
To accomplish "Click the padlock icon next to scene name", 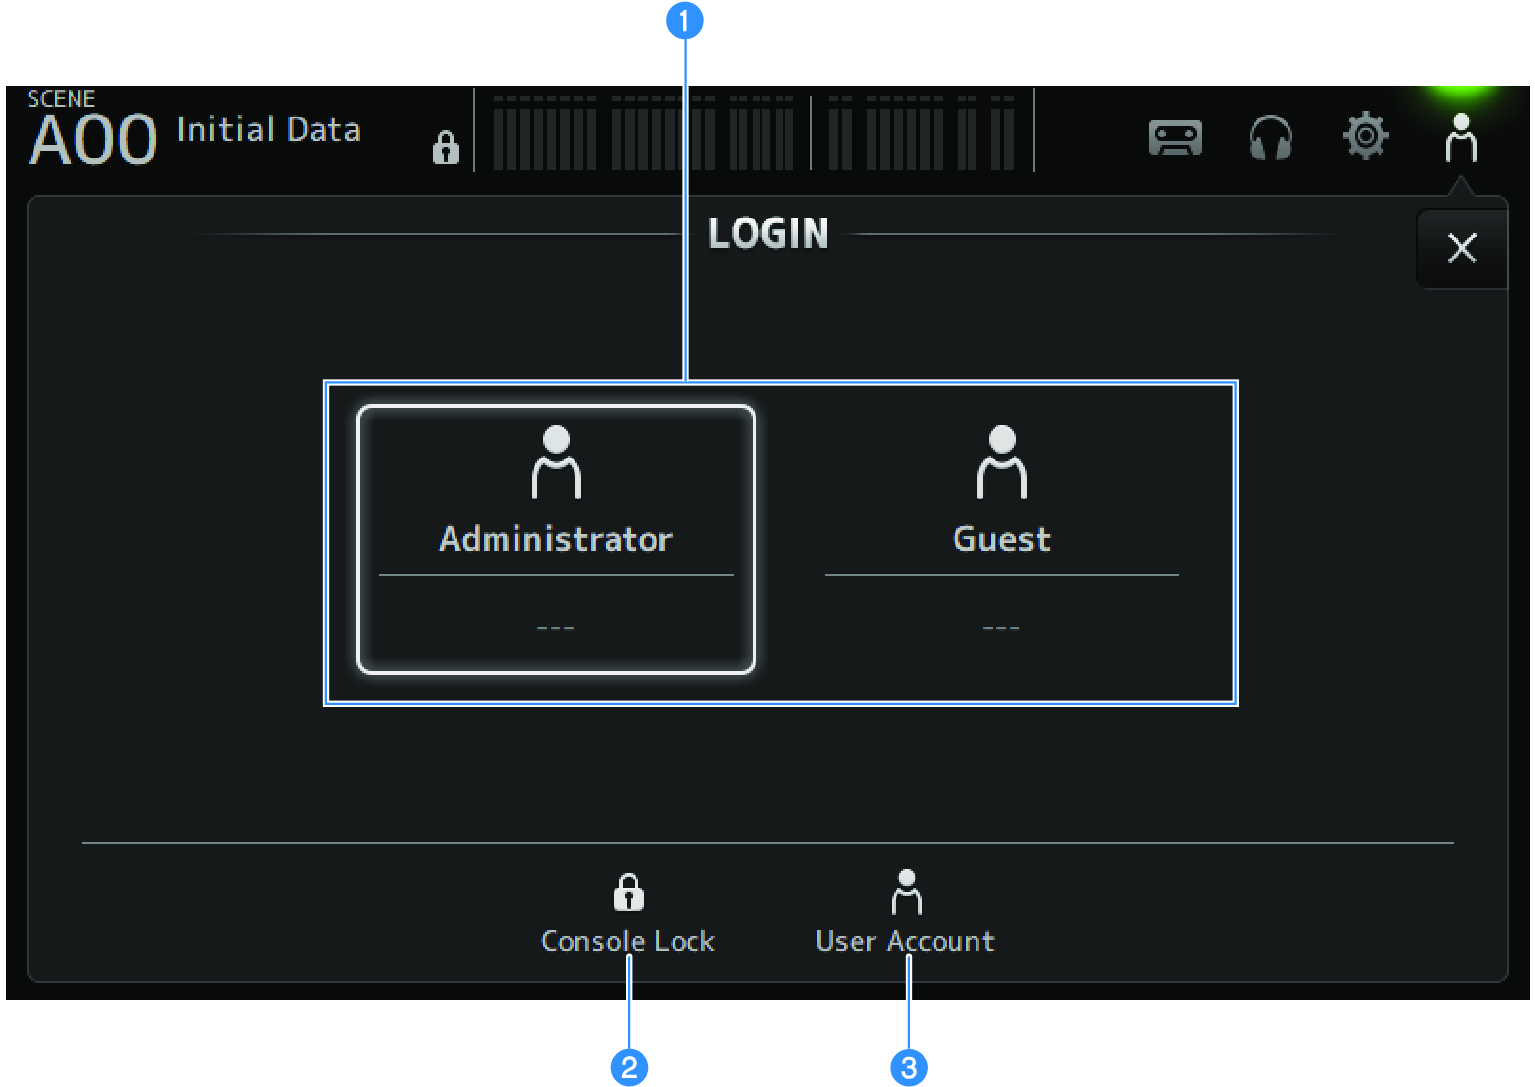I will [445, 146].
